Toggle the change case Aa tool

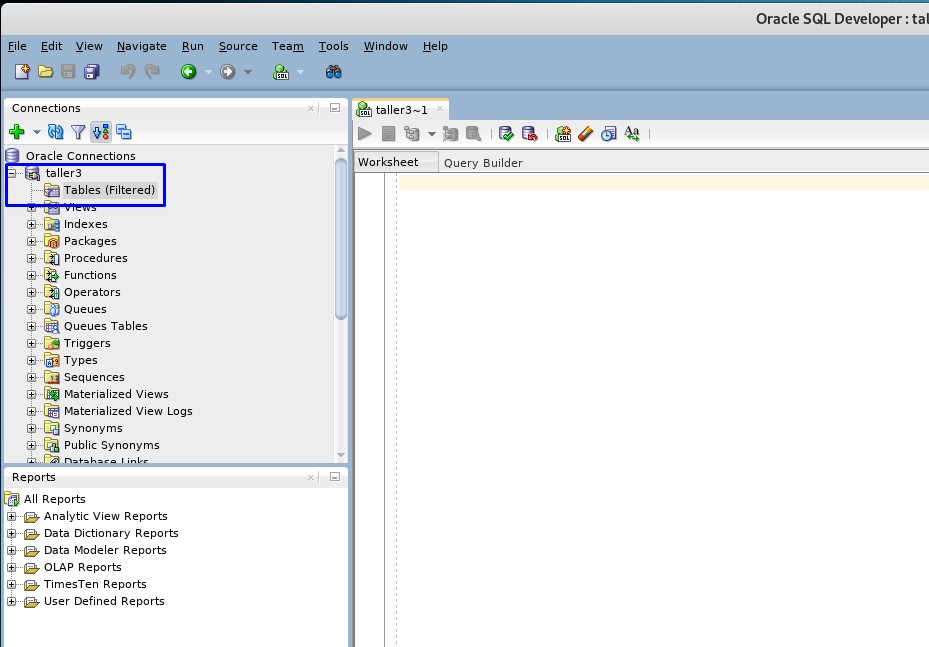[633, 133]
